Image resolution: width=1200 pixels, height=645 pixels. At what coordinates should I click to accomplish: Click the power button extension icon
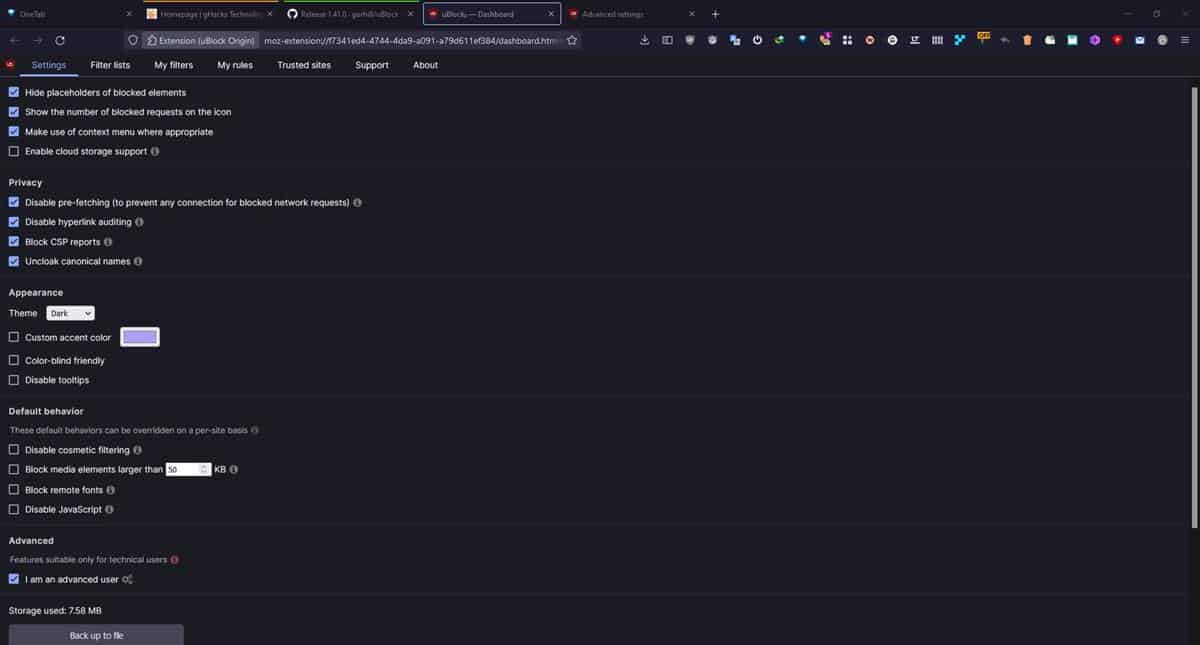(x=757, y=41)
